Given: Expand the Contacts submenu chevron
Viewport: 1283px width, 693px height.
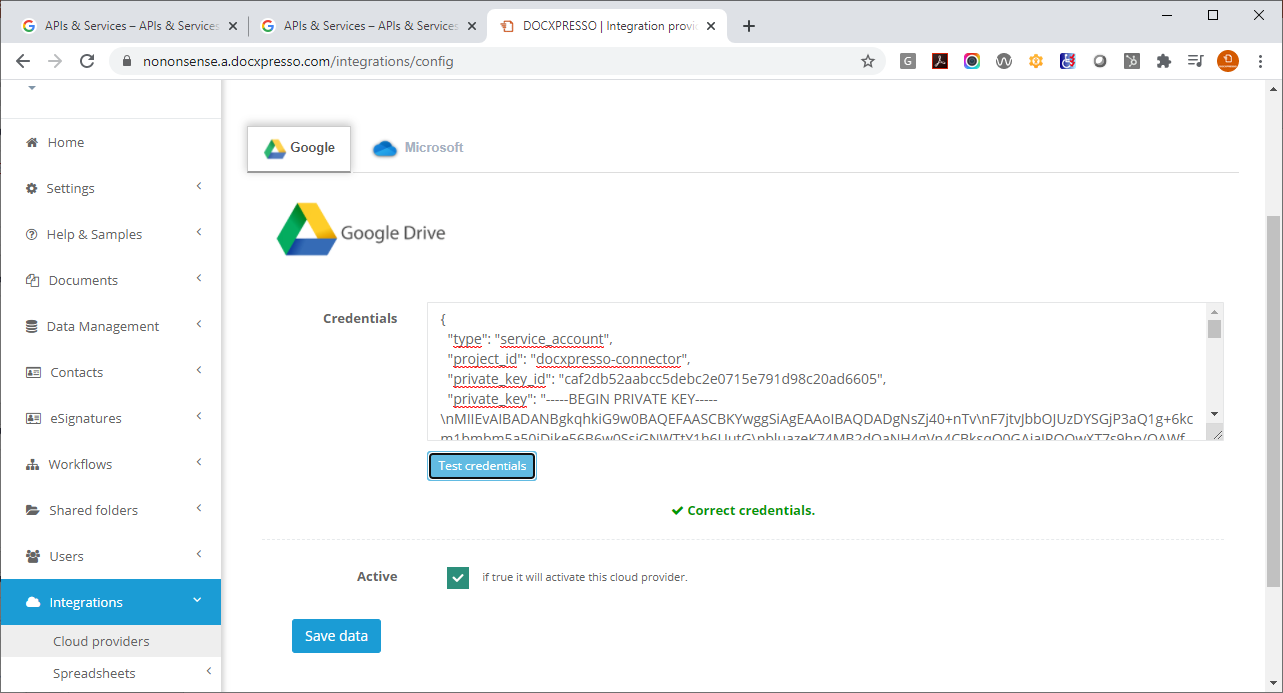Looking at the screenshot, I should (199, 370).
